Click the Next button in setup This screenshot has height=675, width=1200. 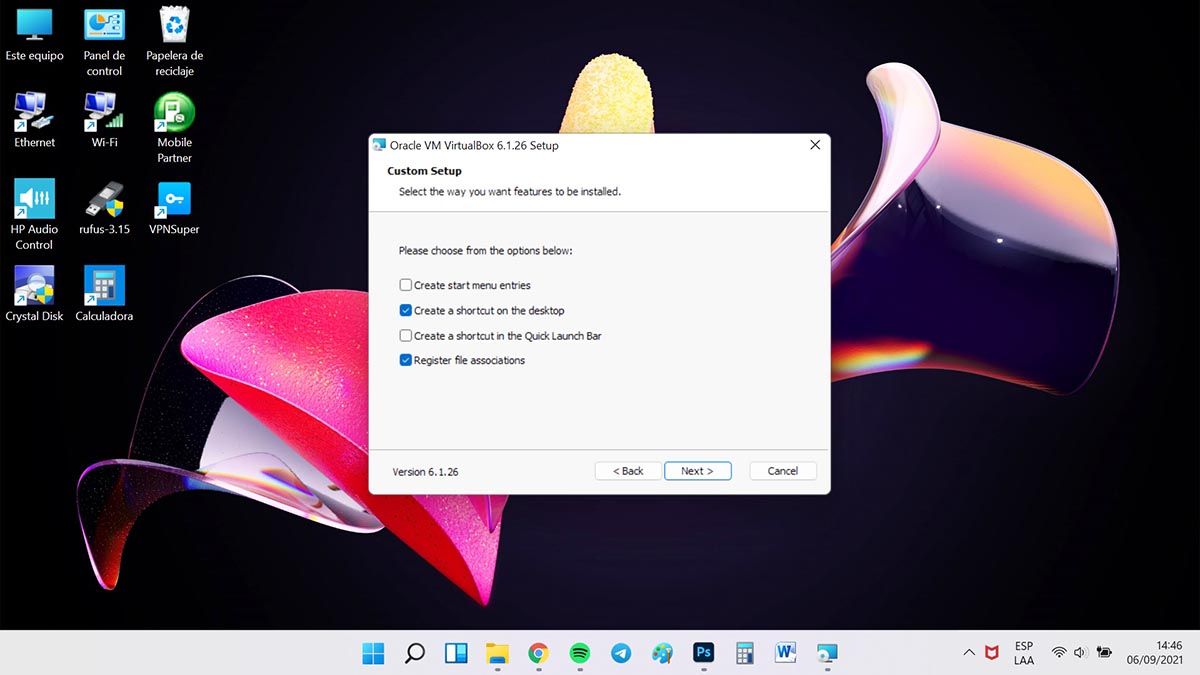point(697,471)
